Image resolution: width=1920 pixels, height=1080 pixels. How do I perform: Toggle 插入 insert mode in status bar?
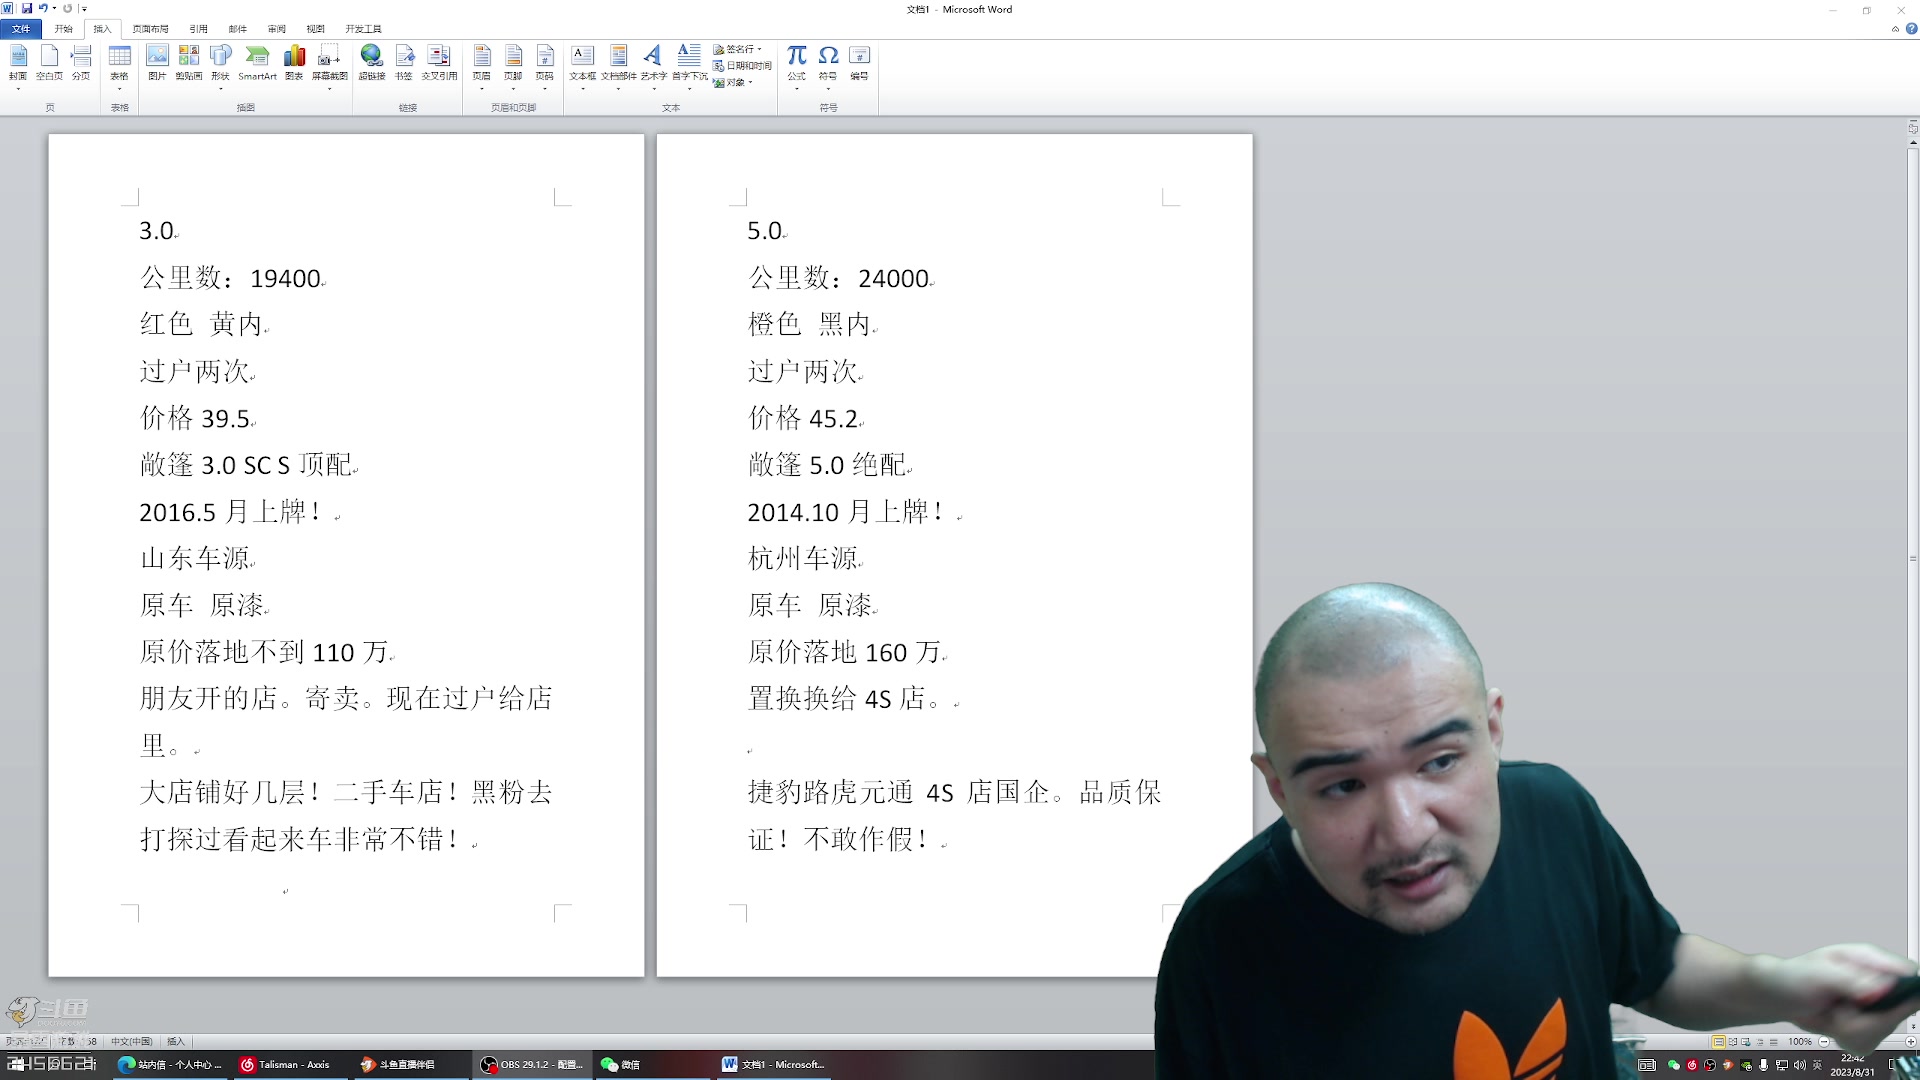coord(176,1041)
